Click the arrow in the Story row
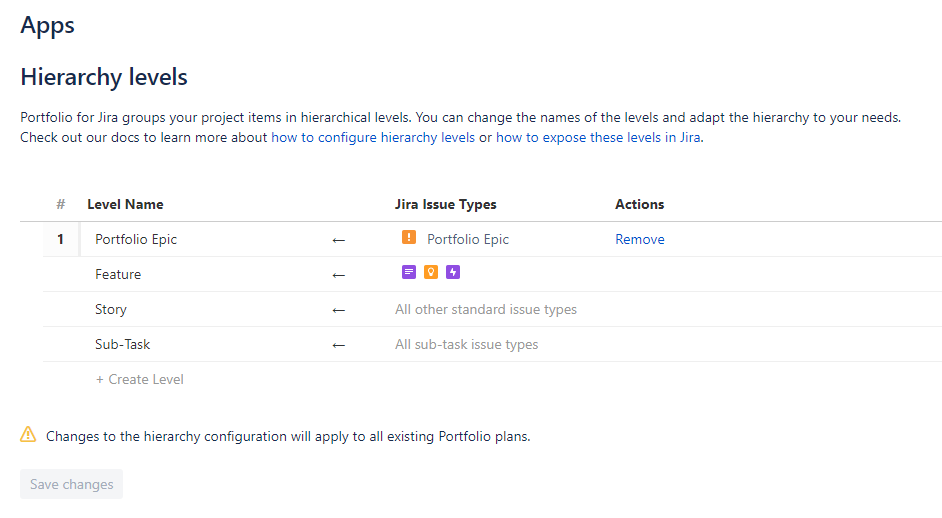This screenshot has height=518, width=942. [x=339, y=310]
